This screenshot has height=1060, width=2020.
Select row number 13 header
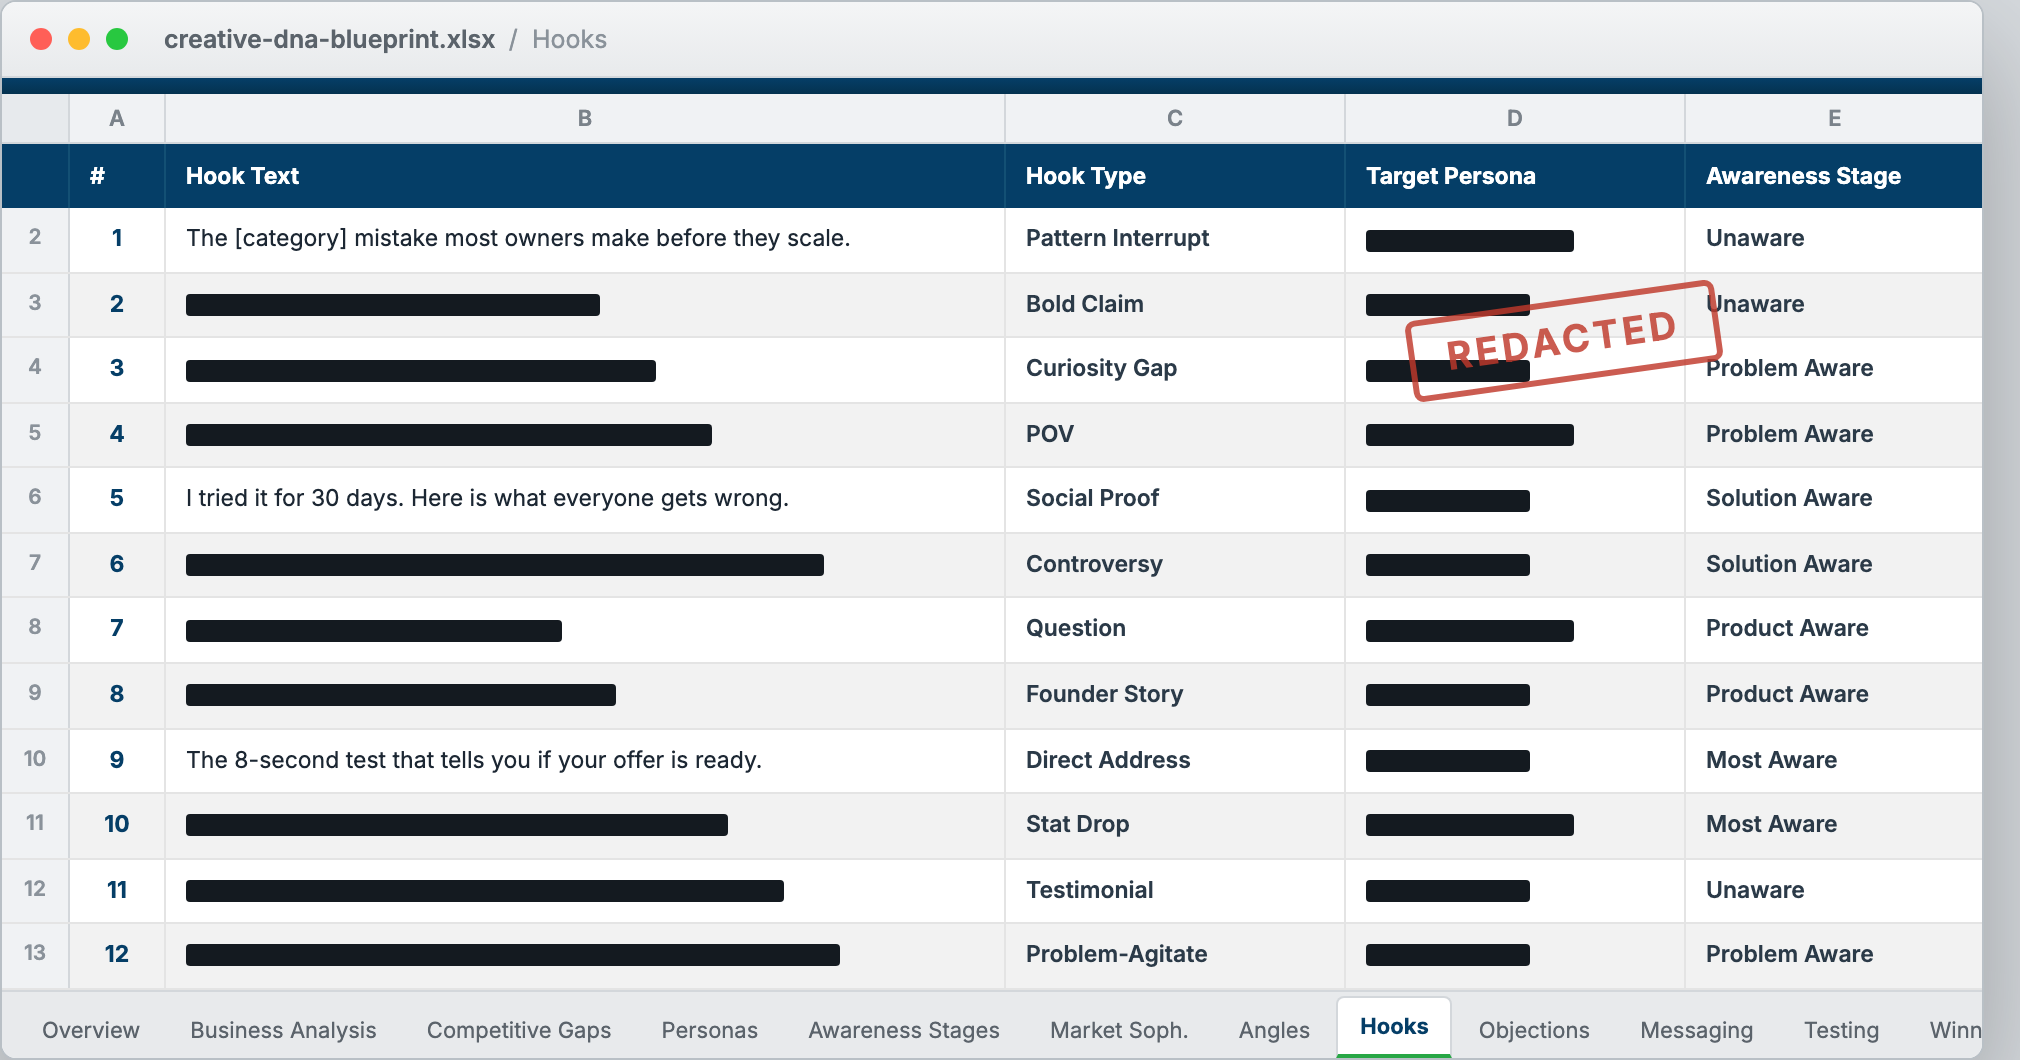pyautogui.click(x=35, y=954)
